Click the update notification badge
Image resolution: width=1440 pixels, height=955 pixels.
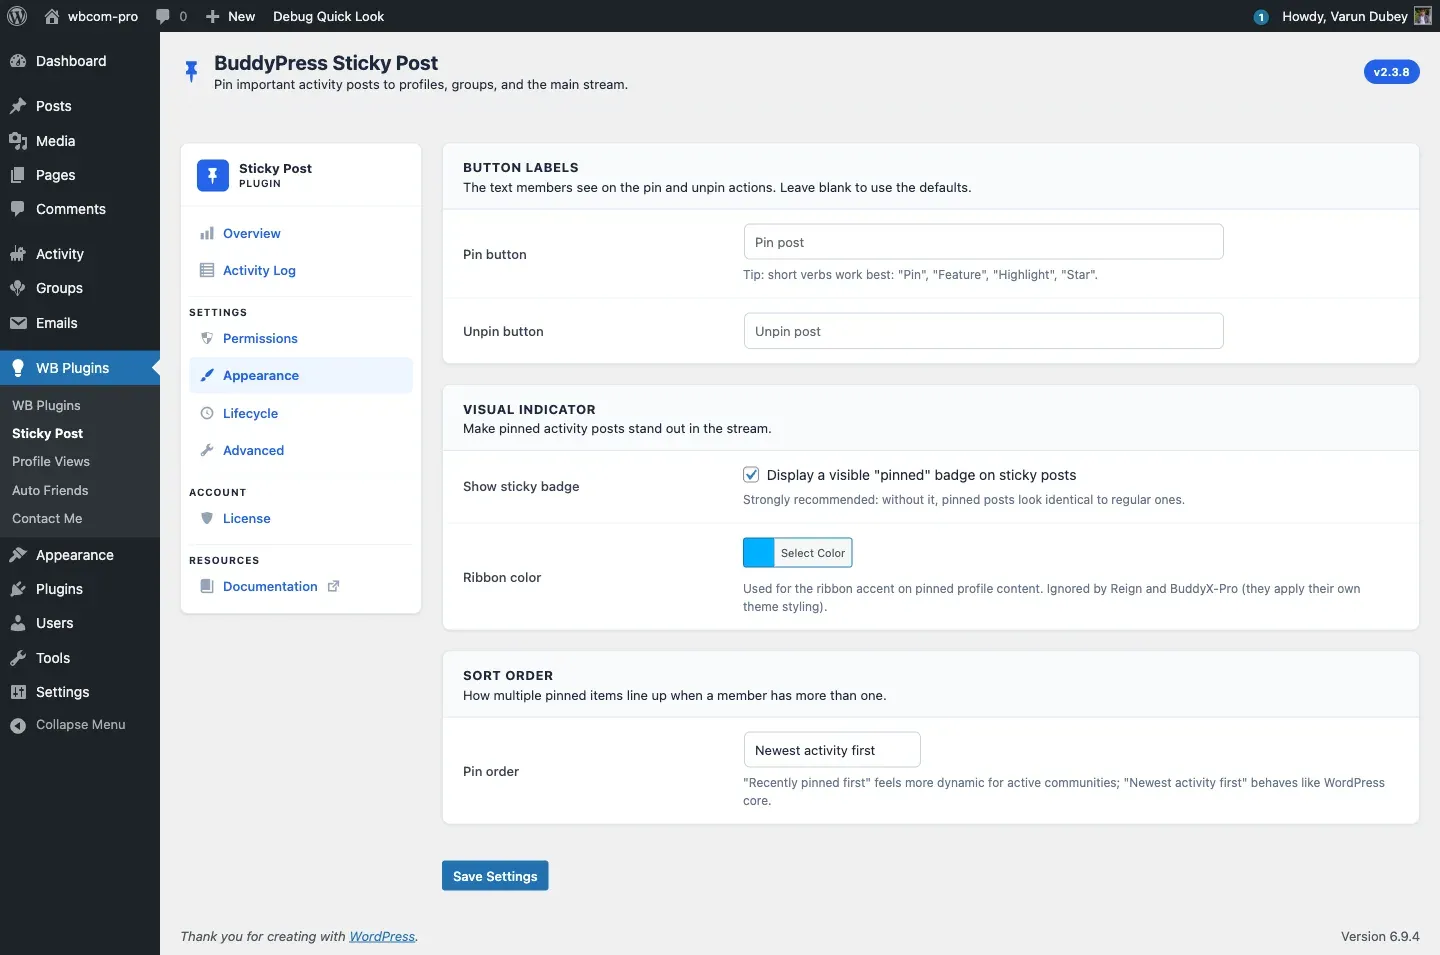tap(1261, 17)
